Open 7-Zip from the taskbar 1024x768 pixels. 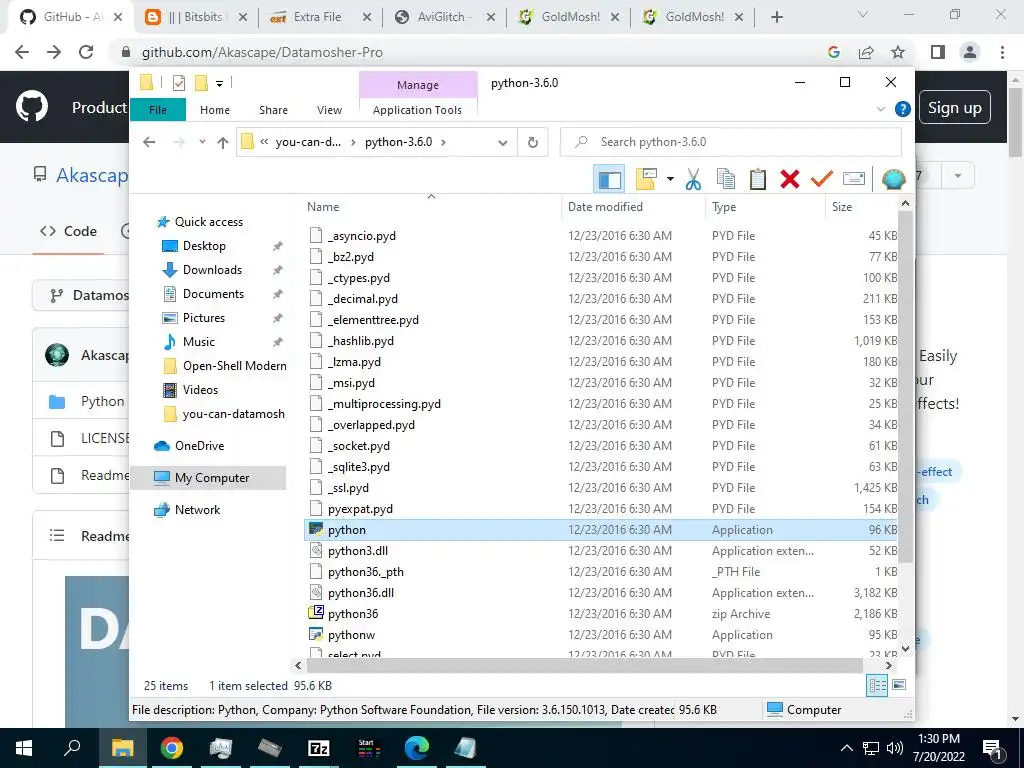[x=319, y=748]
